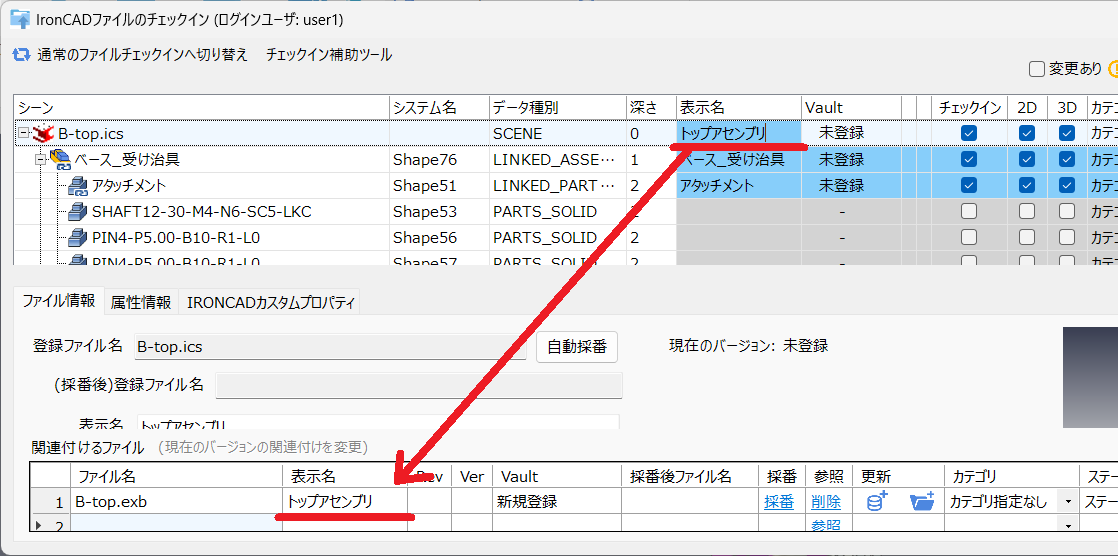
Task: Click the ベース_受け治具 linked assembly icon
Action: point(60,160)
